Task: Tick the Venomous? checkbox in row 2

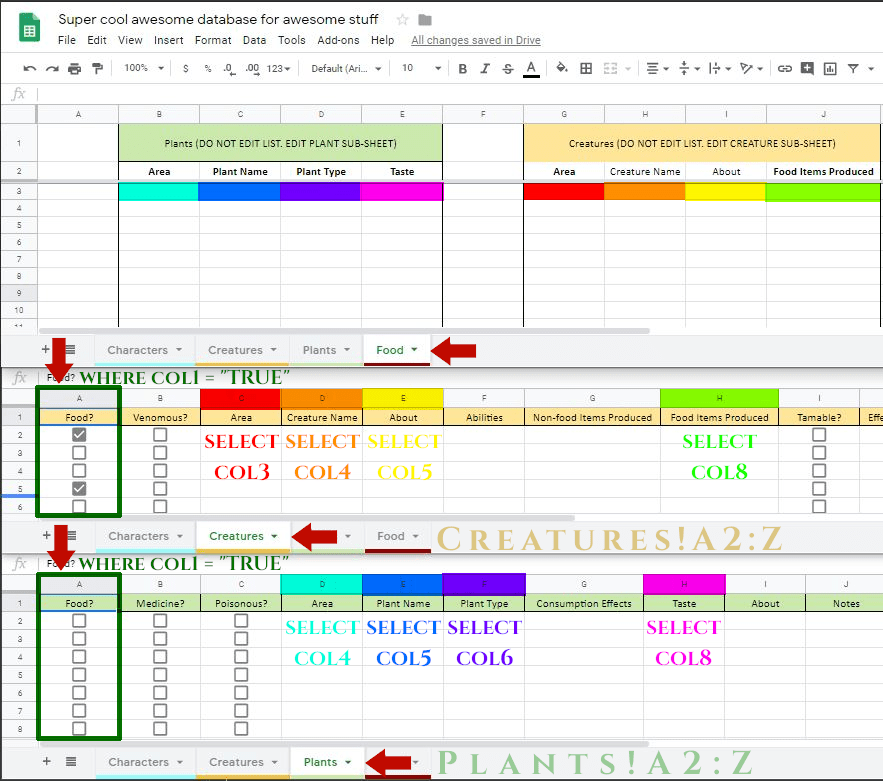Action: (160, 435)
